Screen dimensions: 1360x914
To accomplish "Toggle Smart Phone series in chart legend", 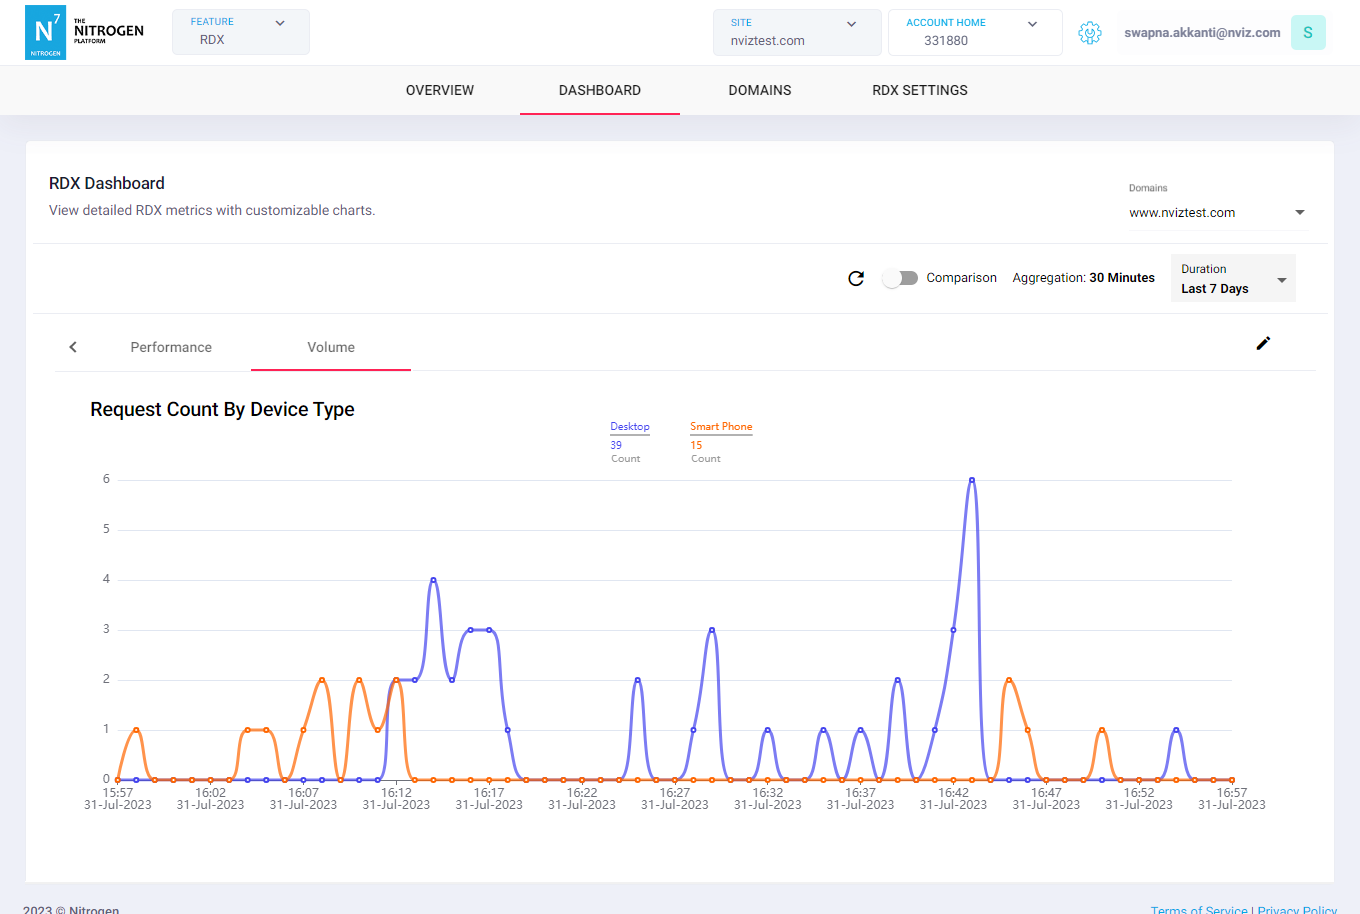I will (720, 427).
